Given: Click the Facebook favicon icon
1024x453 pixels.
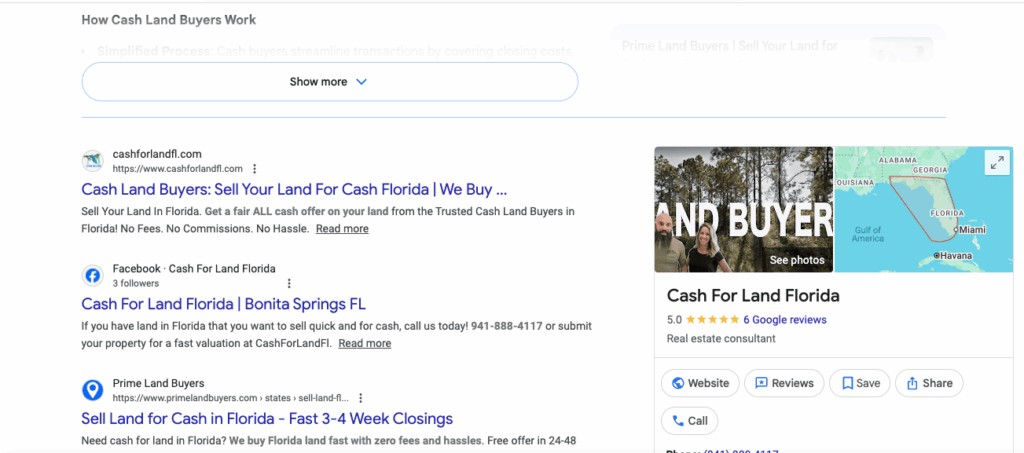Looking at the screenshot, I should click(93, 275).
